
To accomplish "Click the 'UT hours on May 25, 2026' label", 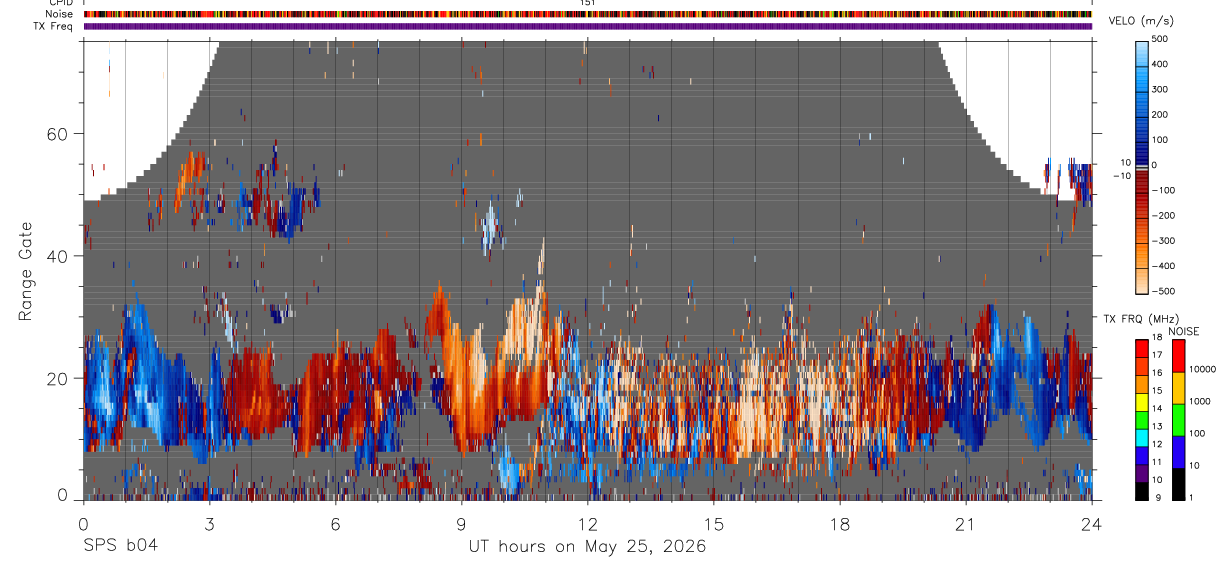I will click(588, 547).
